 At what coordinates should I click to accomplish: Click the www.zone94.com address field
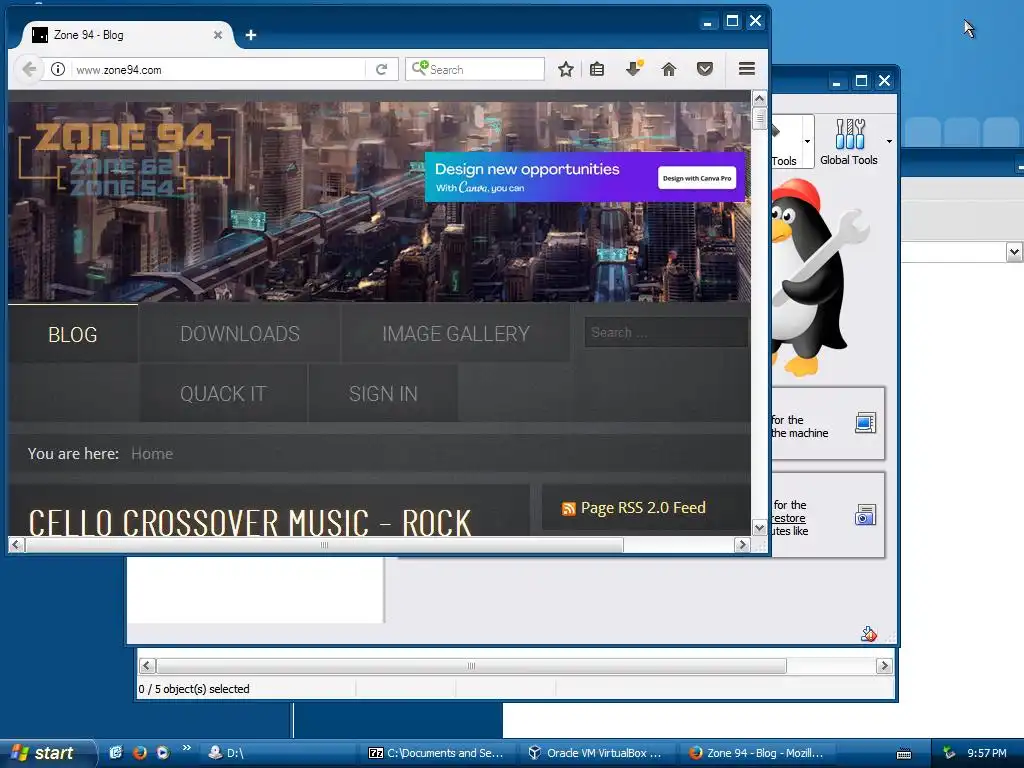[219, 69]
